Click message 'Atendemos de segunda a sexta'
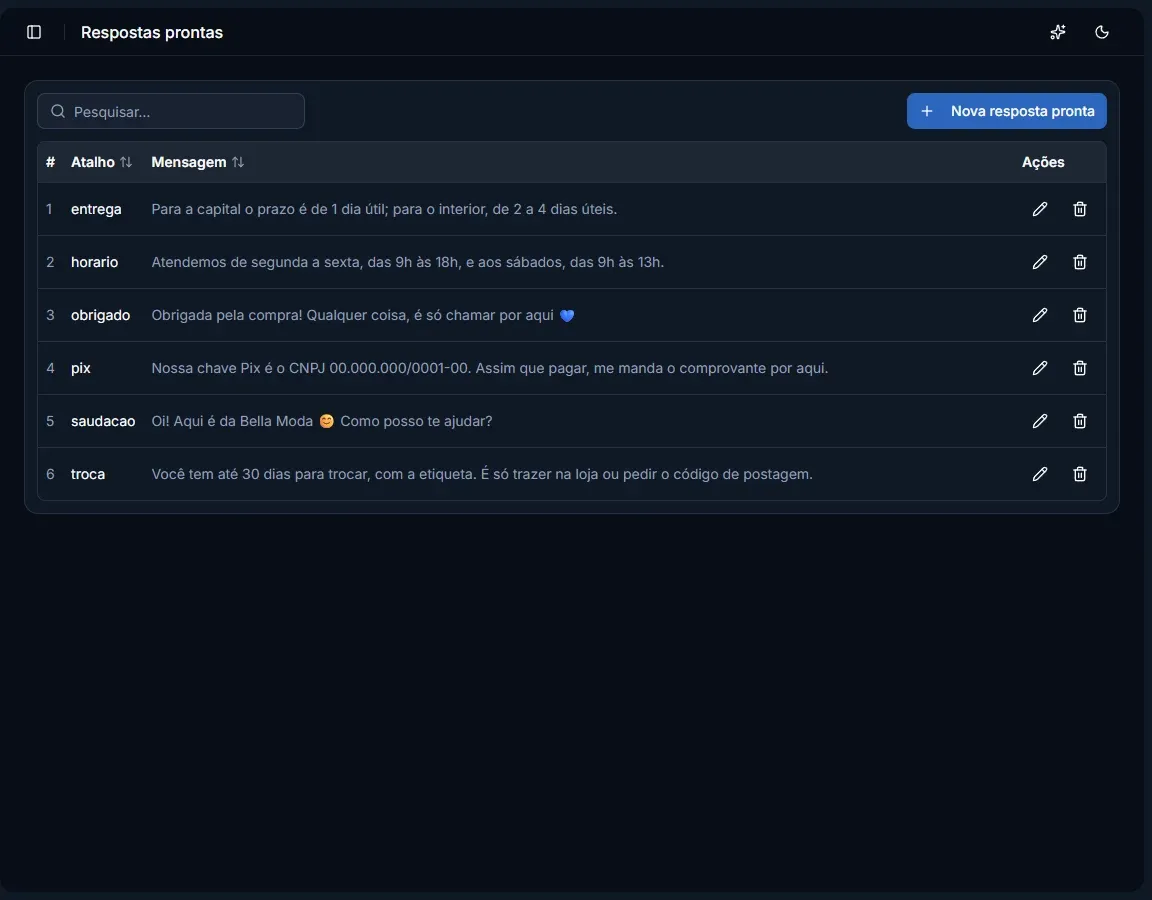The width and height of the screenshot is (1152, 900). [x=408, y=262]
